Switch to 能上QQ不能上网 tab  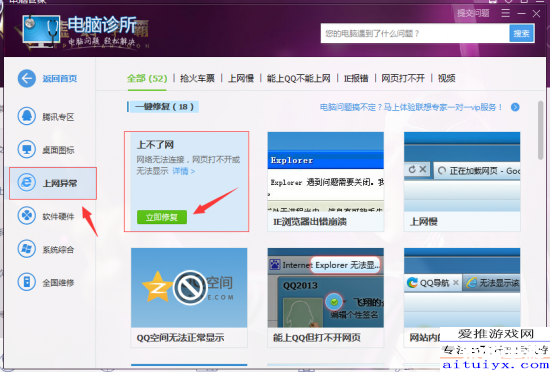pos(299,78)
